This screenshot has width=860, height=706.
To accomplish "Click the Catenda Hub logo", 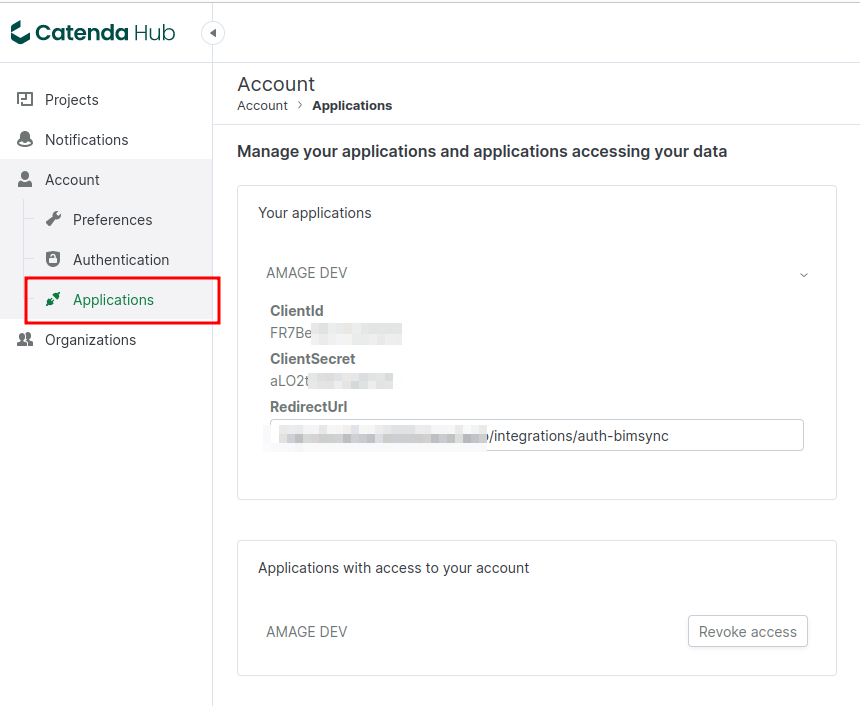I will point(92,32).
